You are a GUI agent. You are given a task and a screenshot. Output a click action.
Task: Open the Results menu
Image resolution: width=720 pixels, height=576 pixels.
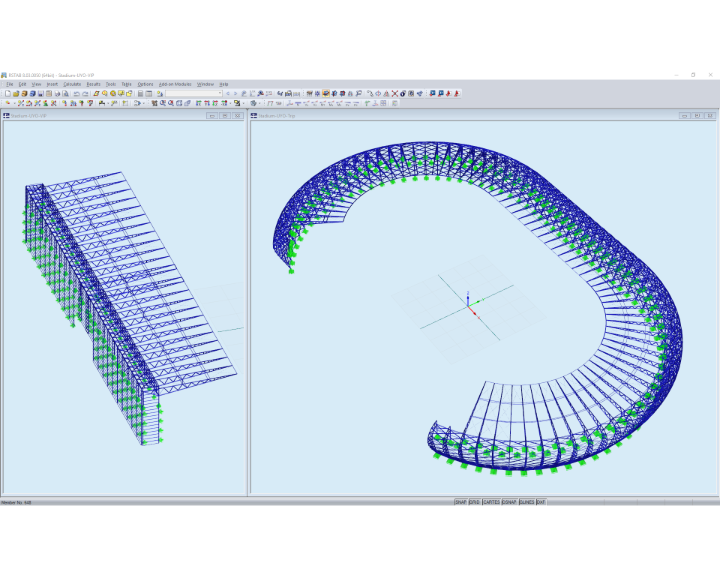point(93,84)
